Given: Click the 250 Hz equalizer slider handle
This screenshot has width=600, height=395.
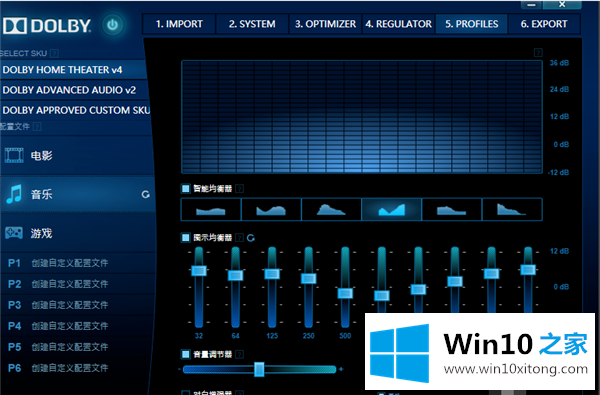Looking at the screenshot, I should click(x=308, y=278).
